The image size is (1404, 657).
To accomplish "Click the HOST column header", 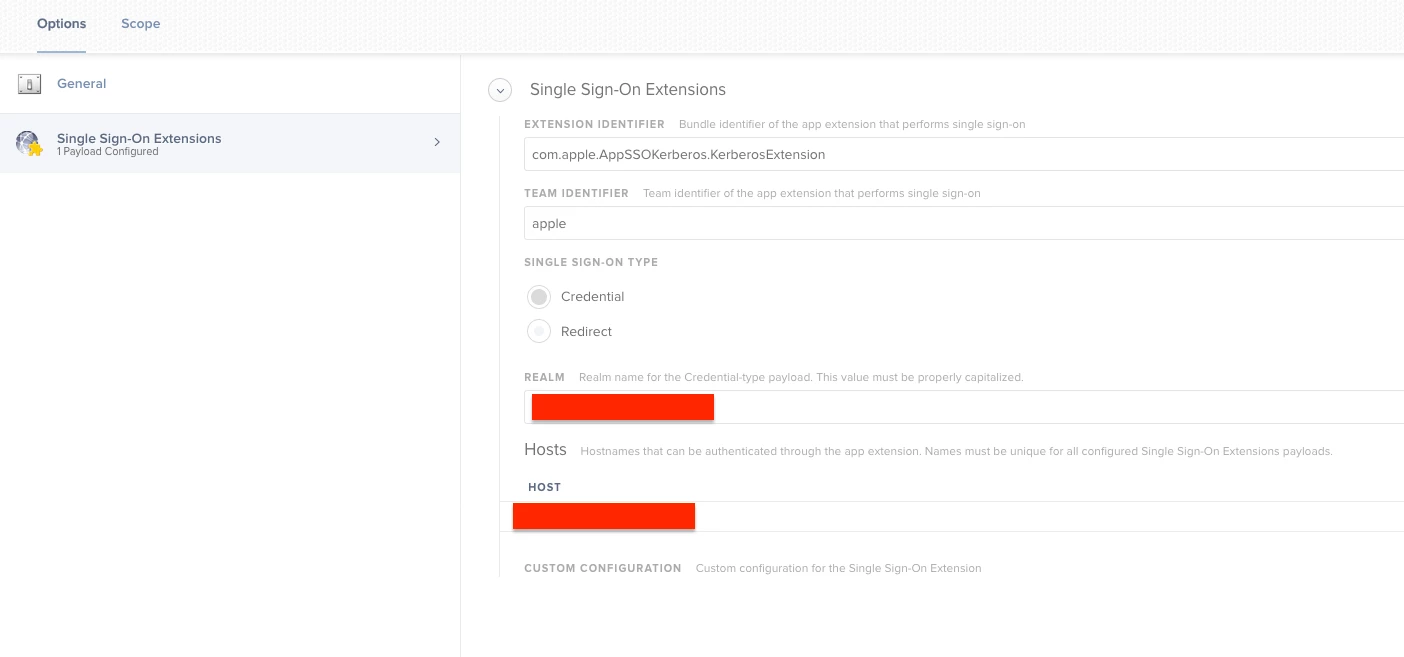I will tap(544, 487).
